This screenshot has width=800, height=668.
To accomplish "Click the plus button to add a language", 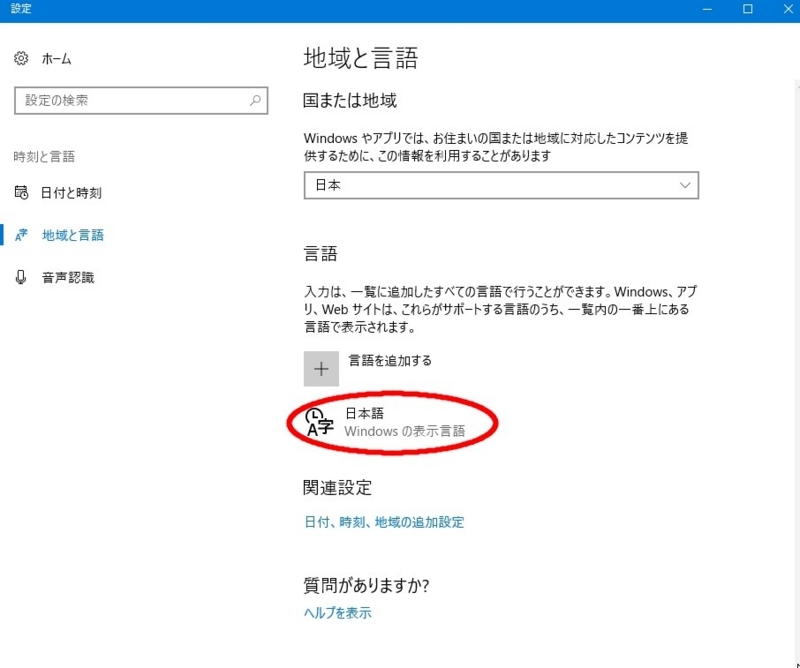I will 321,368.
